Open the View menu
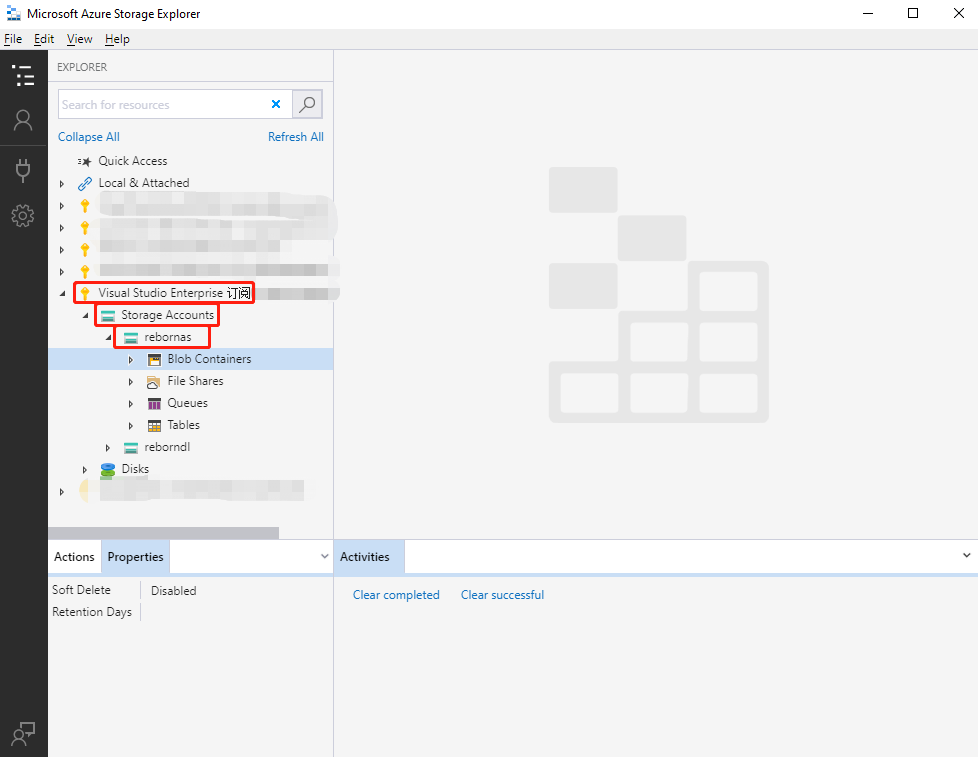 pyautogui.click(x=79, y=39)
